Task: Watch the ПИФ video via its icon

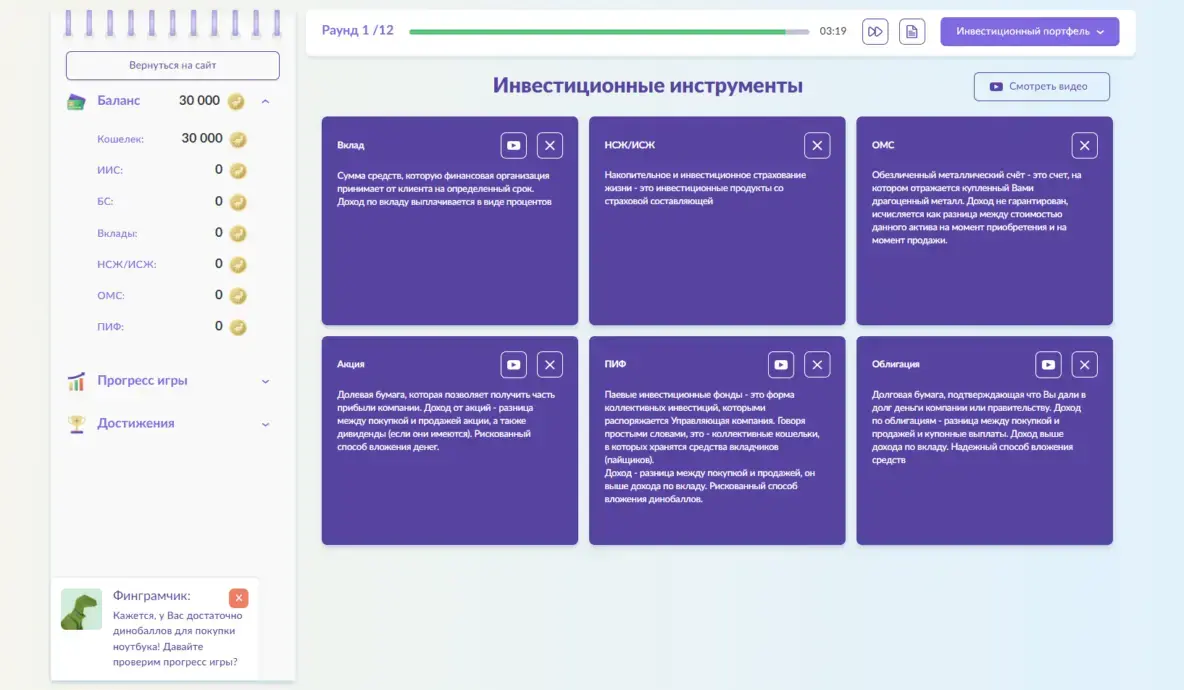Action: pos(781,365)
